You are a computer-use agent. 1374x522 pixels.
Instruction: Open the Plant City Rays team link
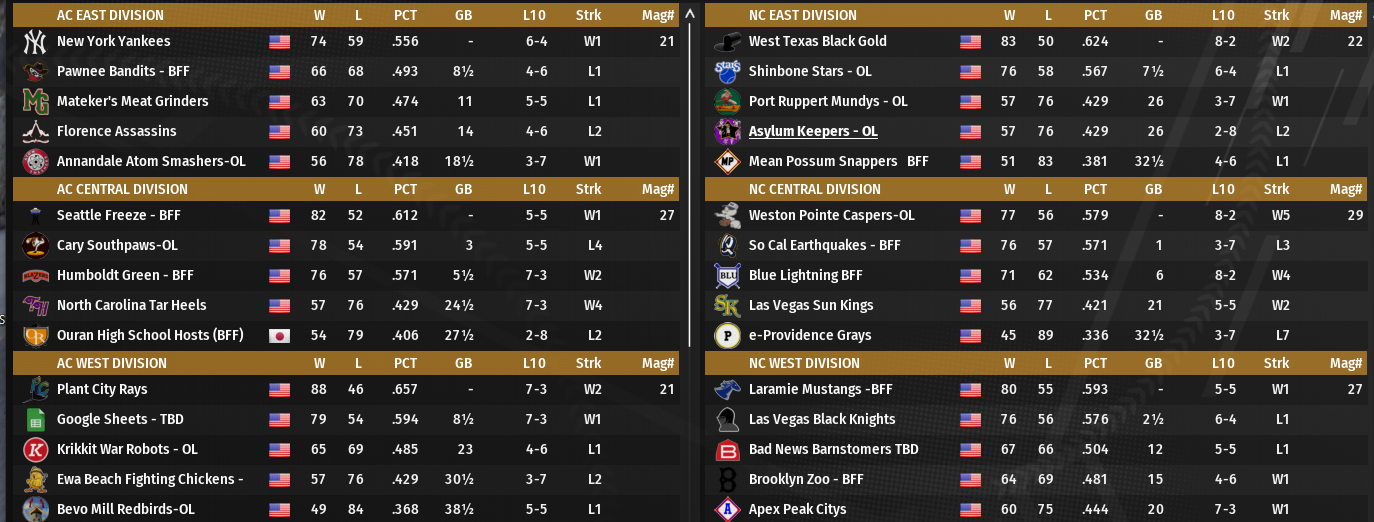tap(102, 390)
